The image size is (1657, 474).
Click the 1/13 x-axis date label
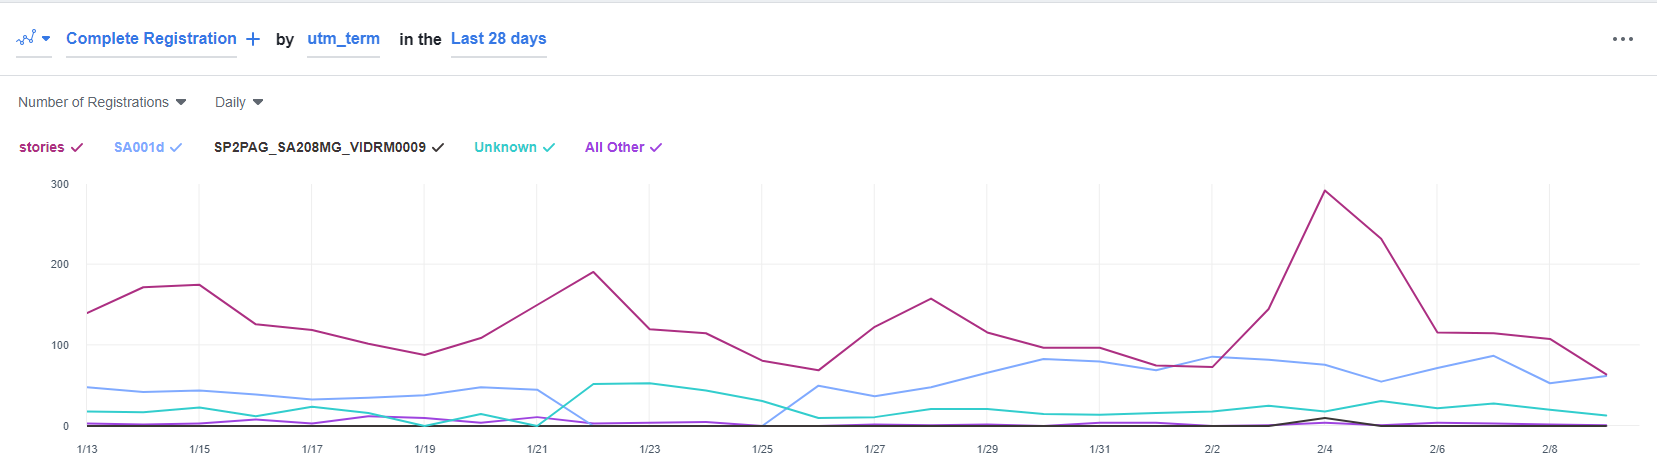tap(87, 449)
